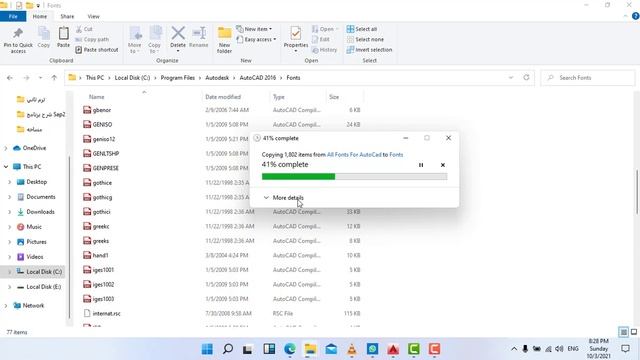Open notification center in system tray
This screenshot has width=640, height=360.
click(x=625, y=349)
